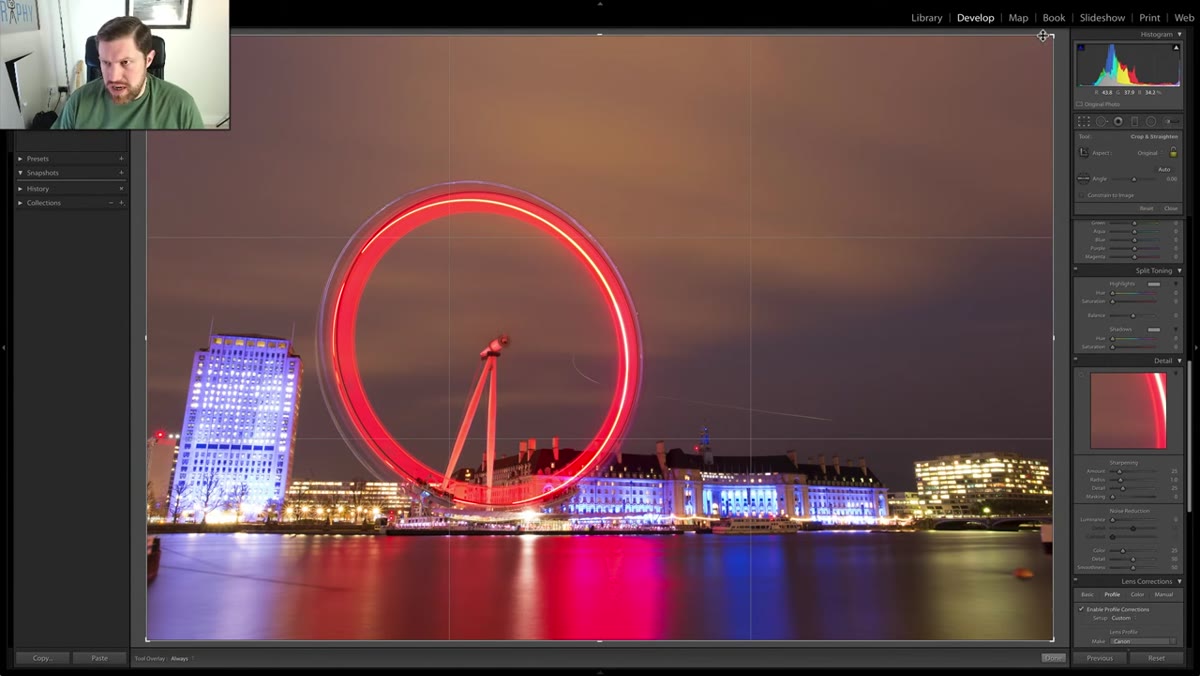This screenshot has width=1200, height=676.
Task: Click the detail preview target picker icon
Action: [1081, 375]
